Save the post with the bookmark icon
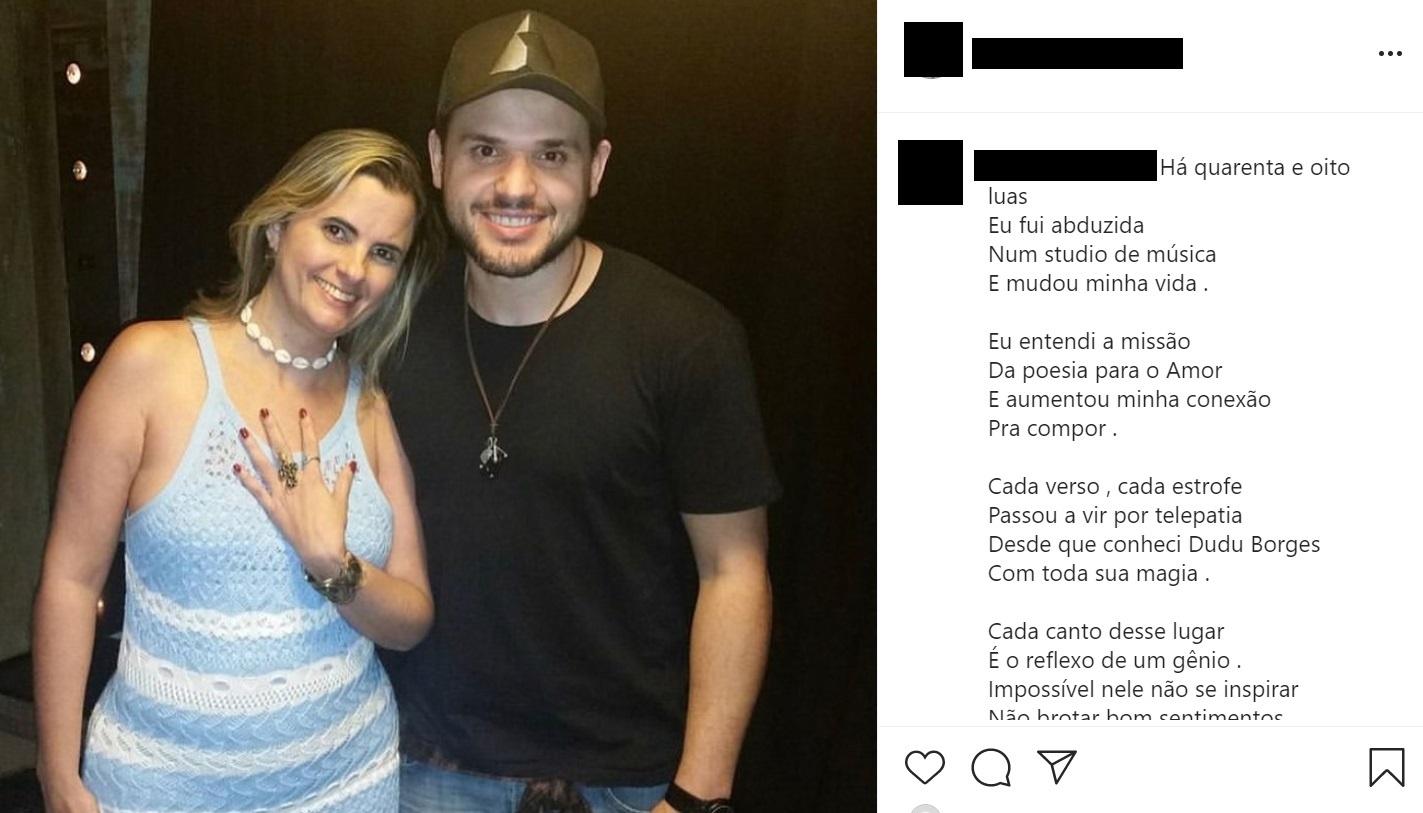The width and height of the screenshot is (1423, 813). tap(1386, 767)
